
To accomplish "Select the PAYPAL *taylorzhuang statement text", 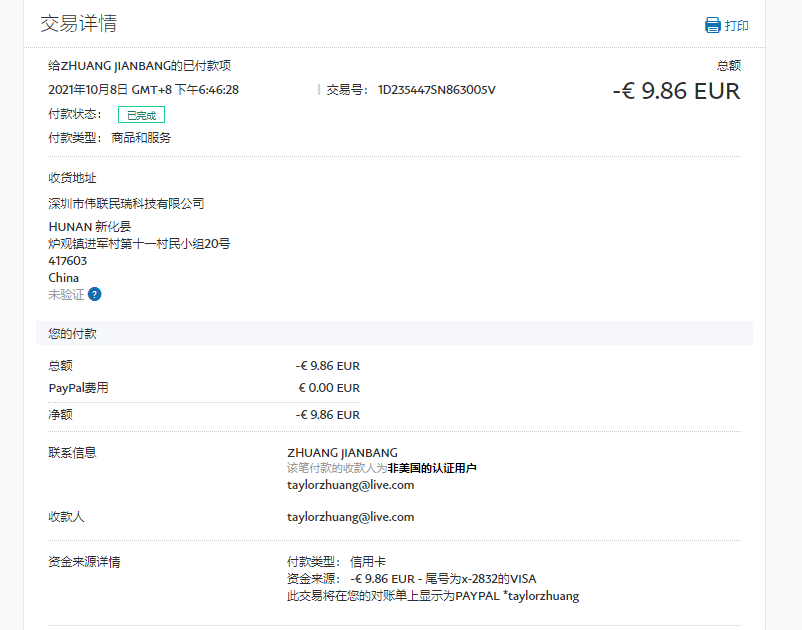I will click(x=517, y=596).
